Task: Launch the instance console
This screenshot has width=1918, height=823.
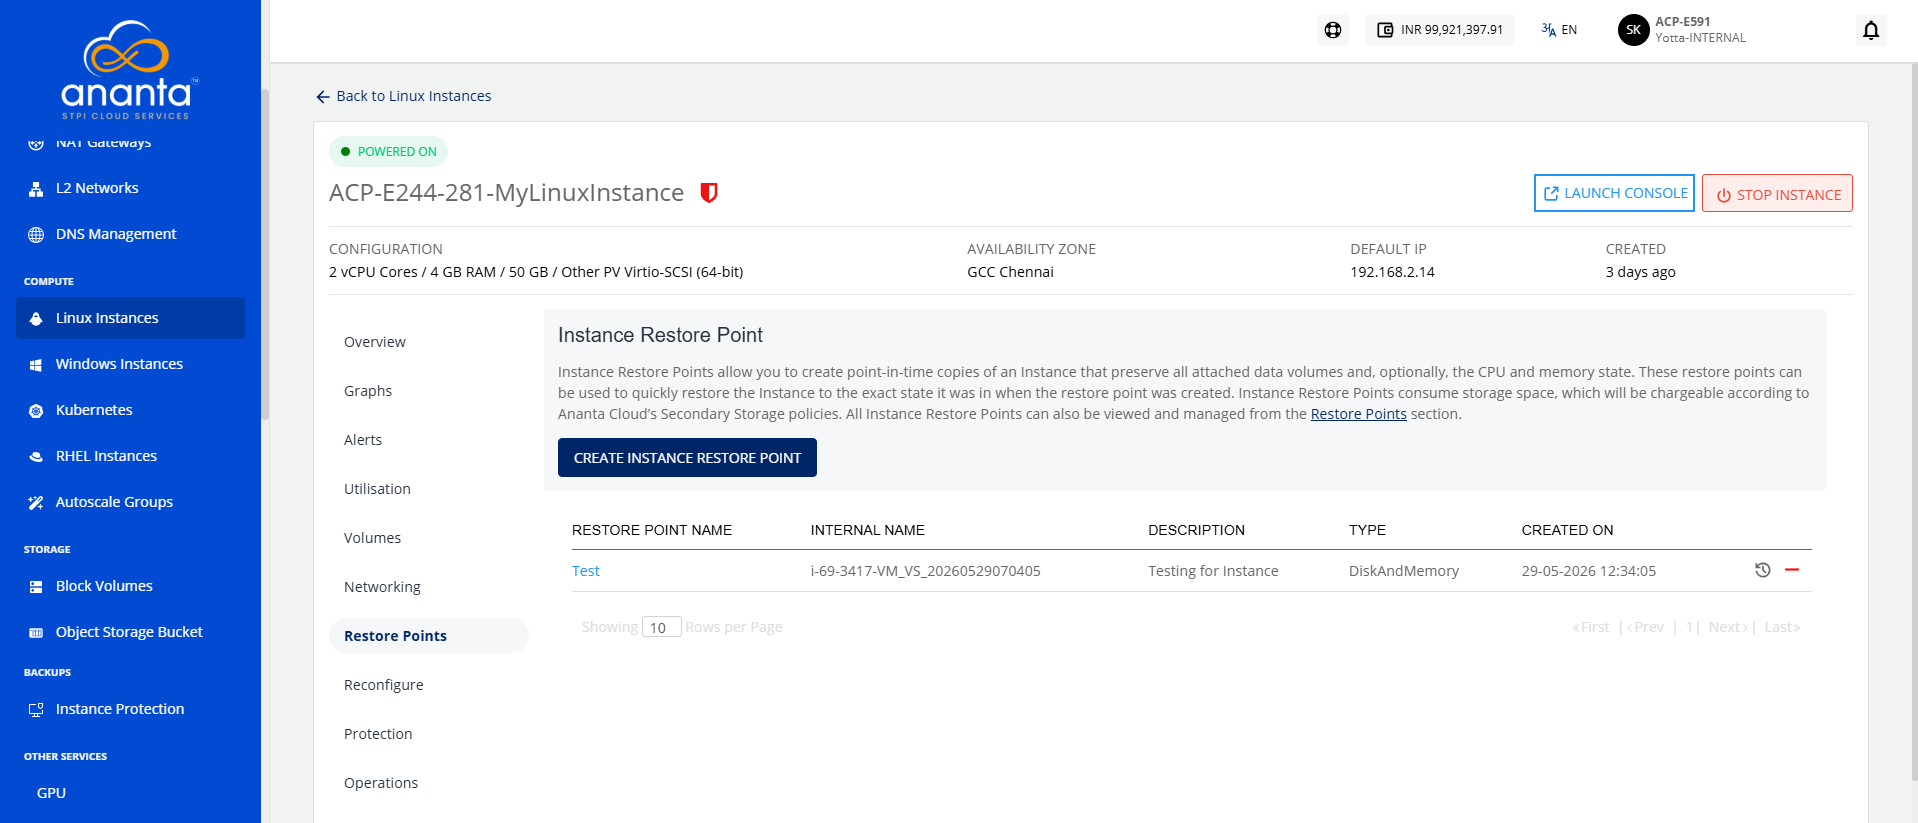Action: 1614,193
